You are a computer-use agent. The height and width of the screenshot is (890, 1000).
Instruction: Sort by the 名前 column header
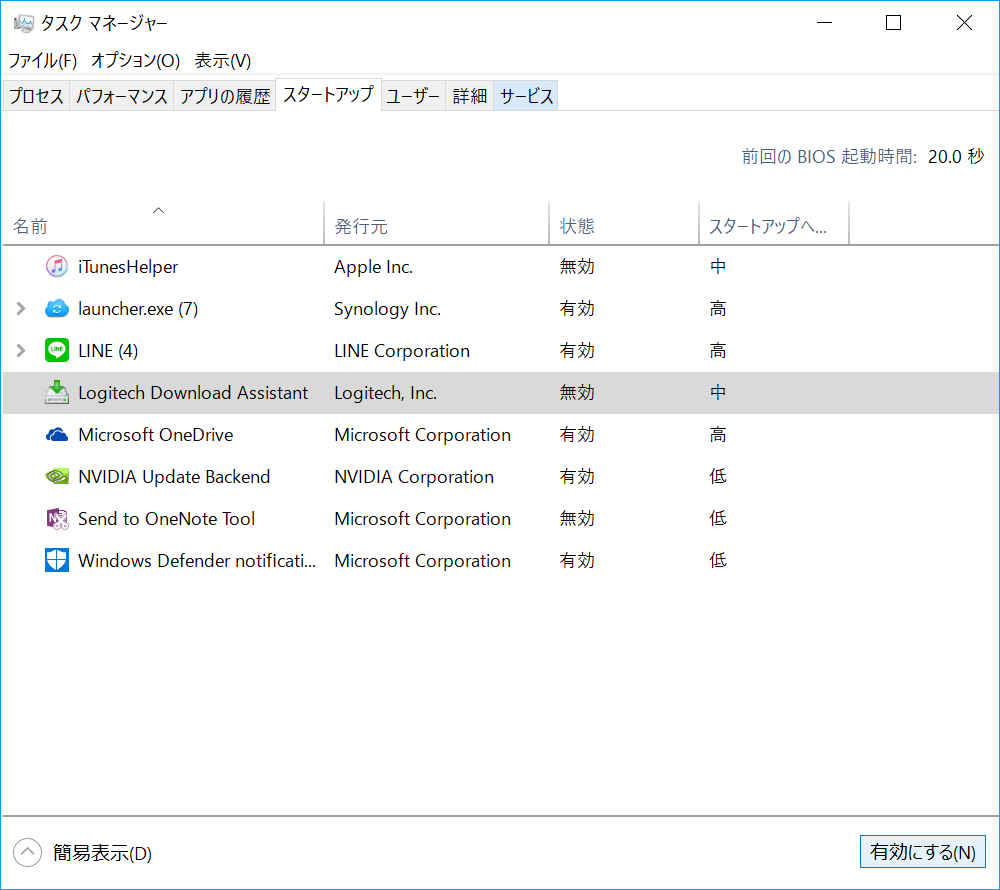[x=163, y=223]
